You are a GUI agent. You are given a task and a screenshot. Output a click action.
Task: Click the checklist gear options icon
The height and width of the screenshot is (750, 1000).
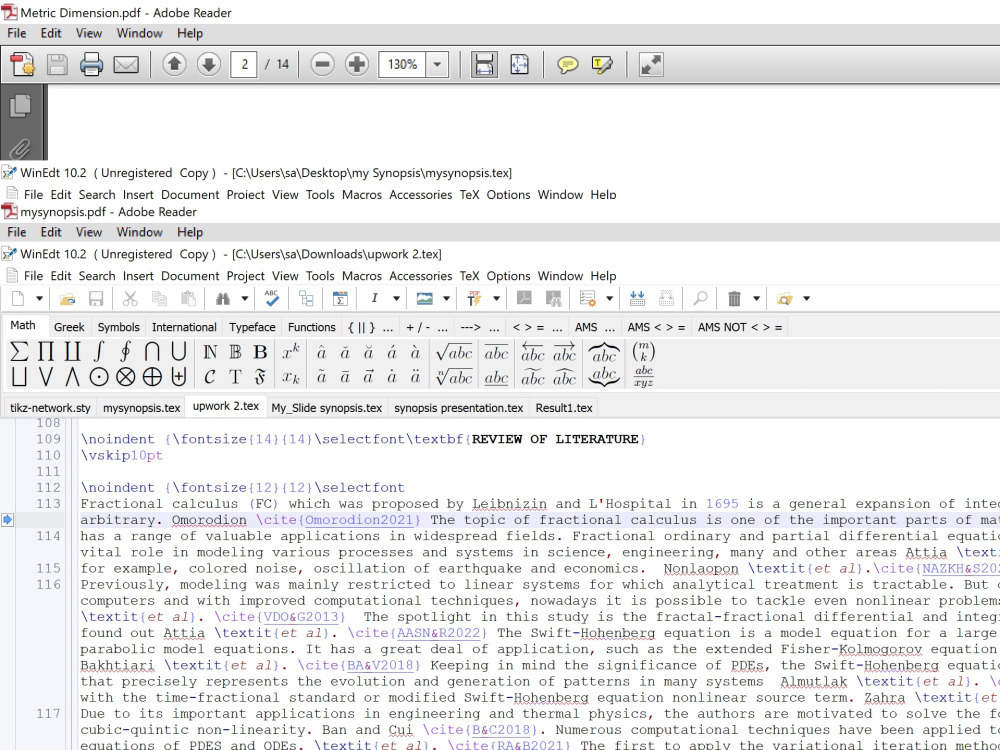587,298
